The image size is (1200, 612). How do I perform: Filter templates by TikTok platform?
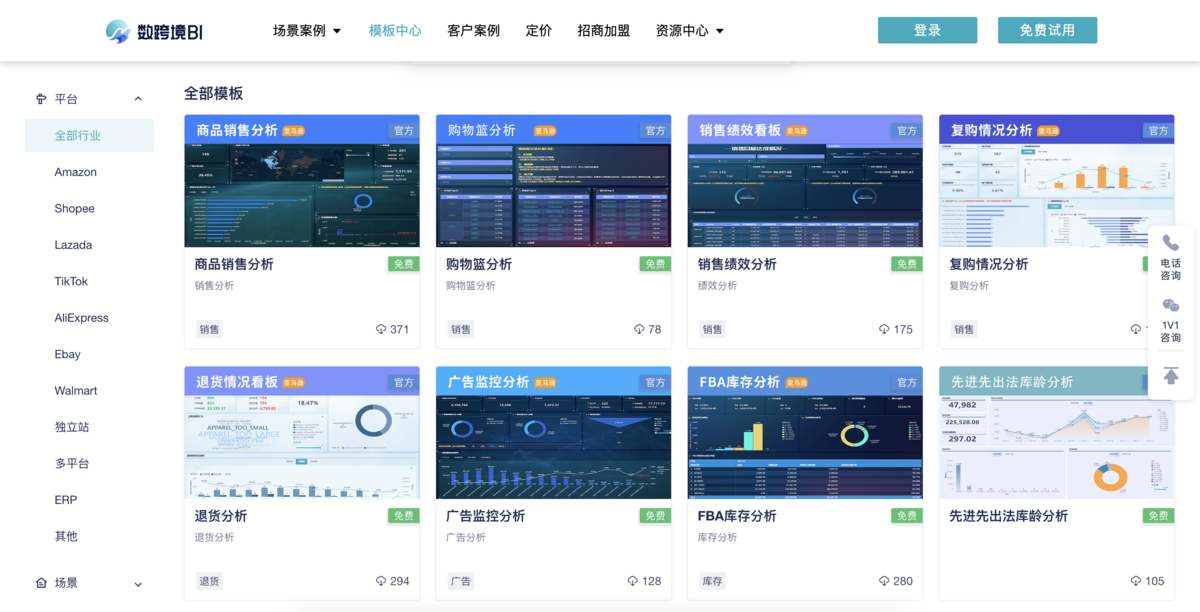pyautogui.click(x=71, y=281)
